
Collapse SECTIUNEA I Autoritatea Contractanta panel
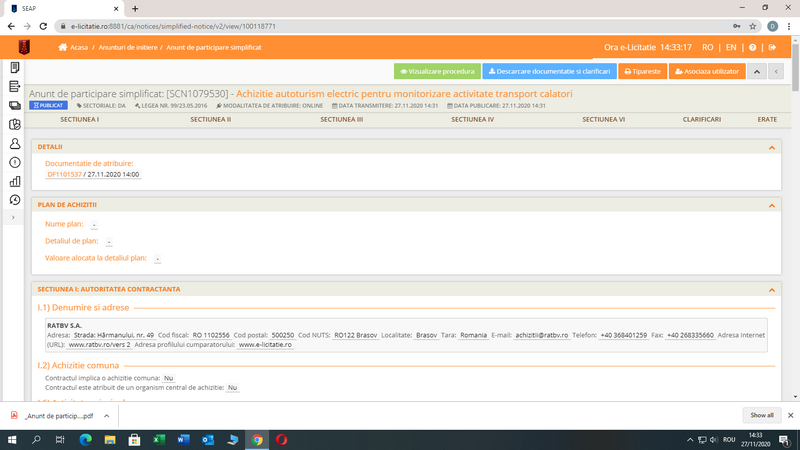pos(772,289)
